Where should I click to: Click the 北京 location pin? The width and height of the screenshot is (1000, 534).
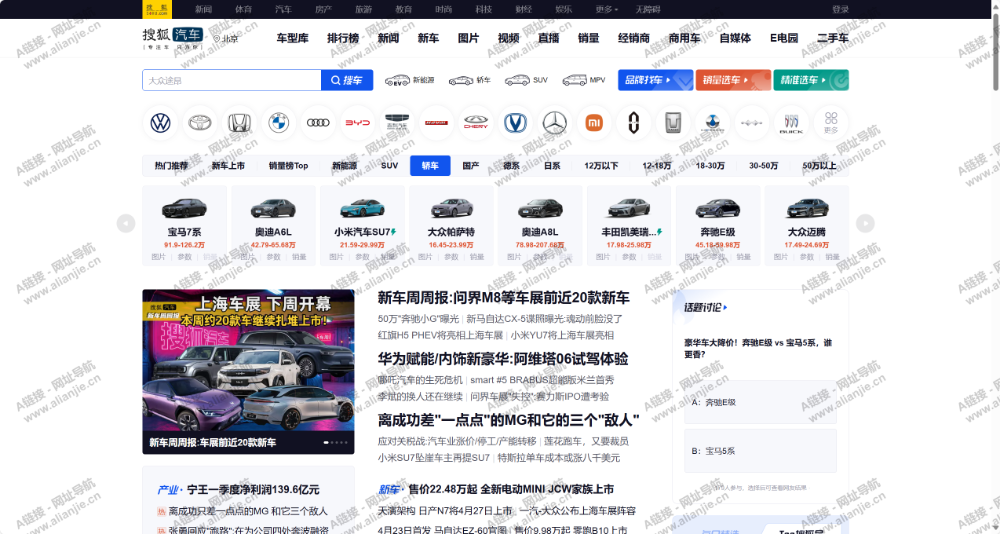(226, 39)
